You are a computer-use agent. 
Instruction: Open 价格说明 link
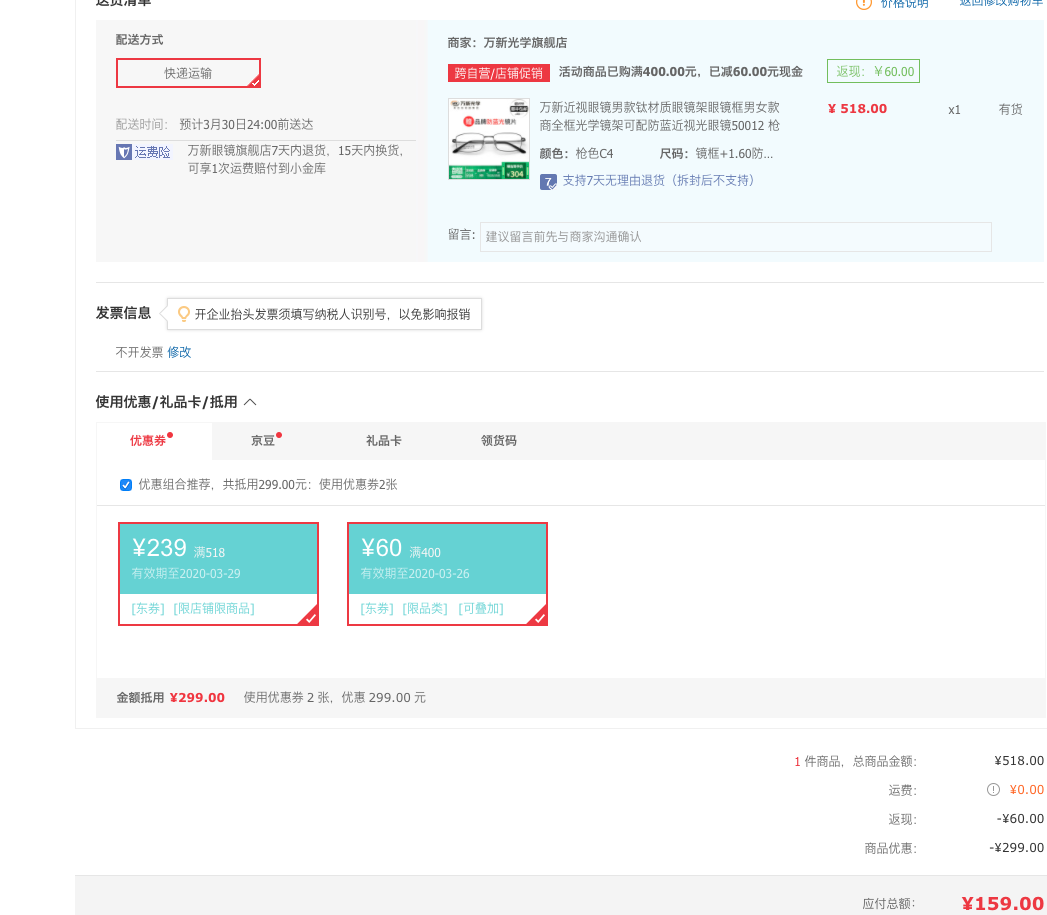click(905, 3)
